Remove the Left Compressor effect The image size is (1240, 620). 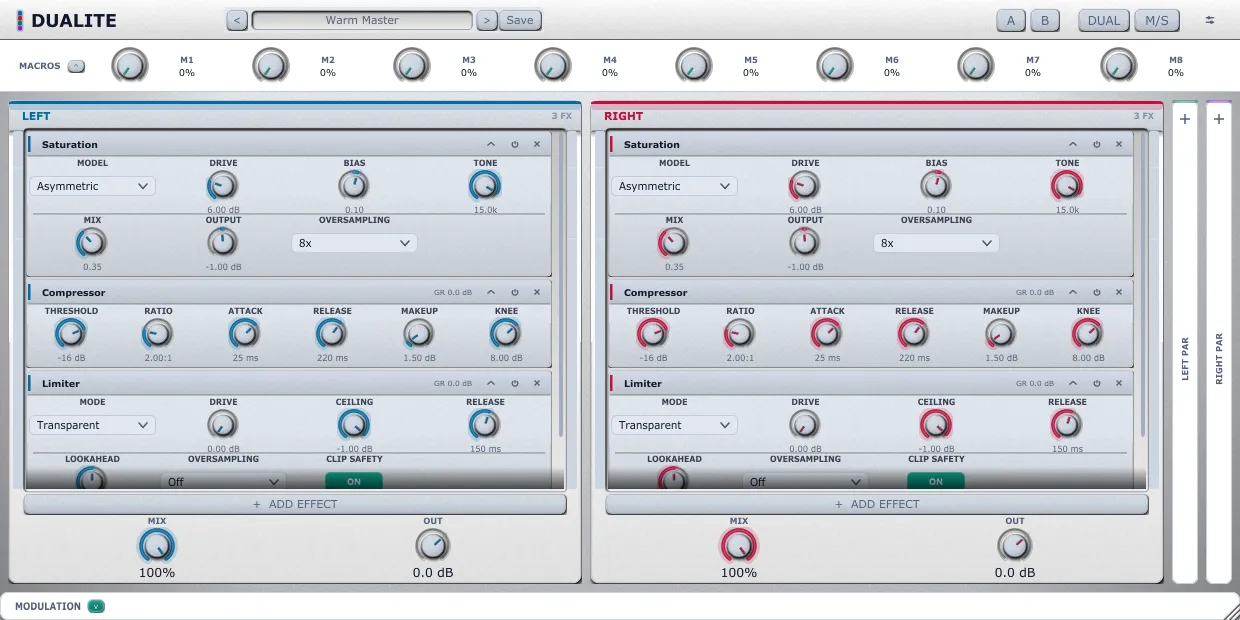[x=537, y=292]
